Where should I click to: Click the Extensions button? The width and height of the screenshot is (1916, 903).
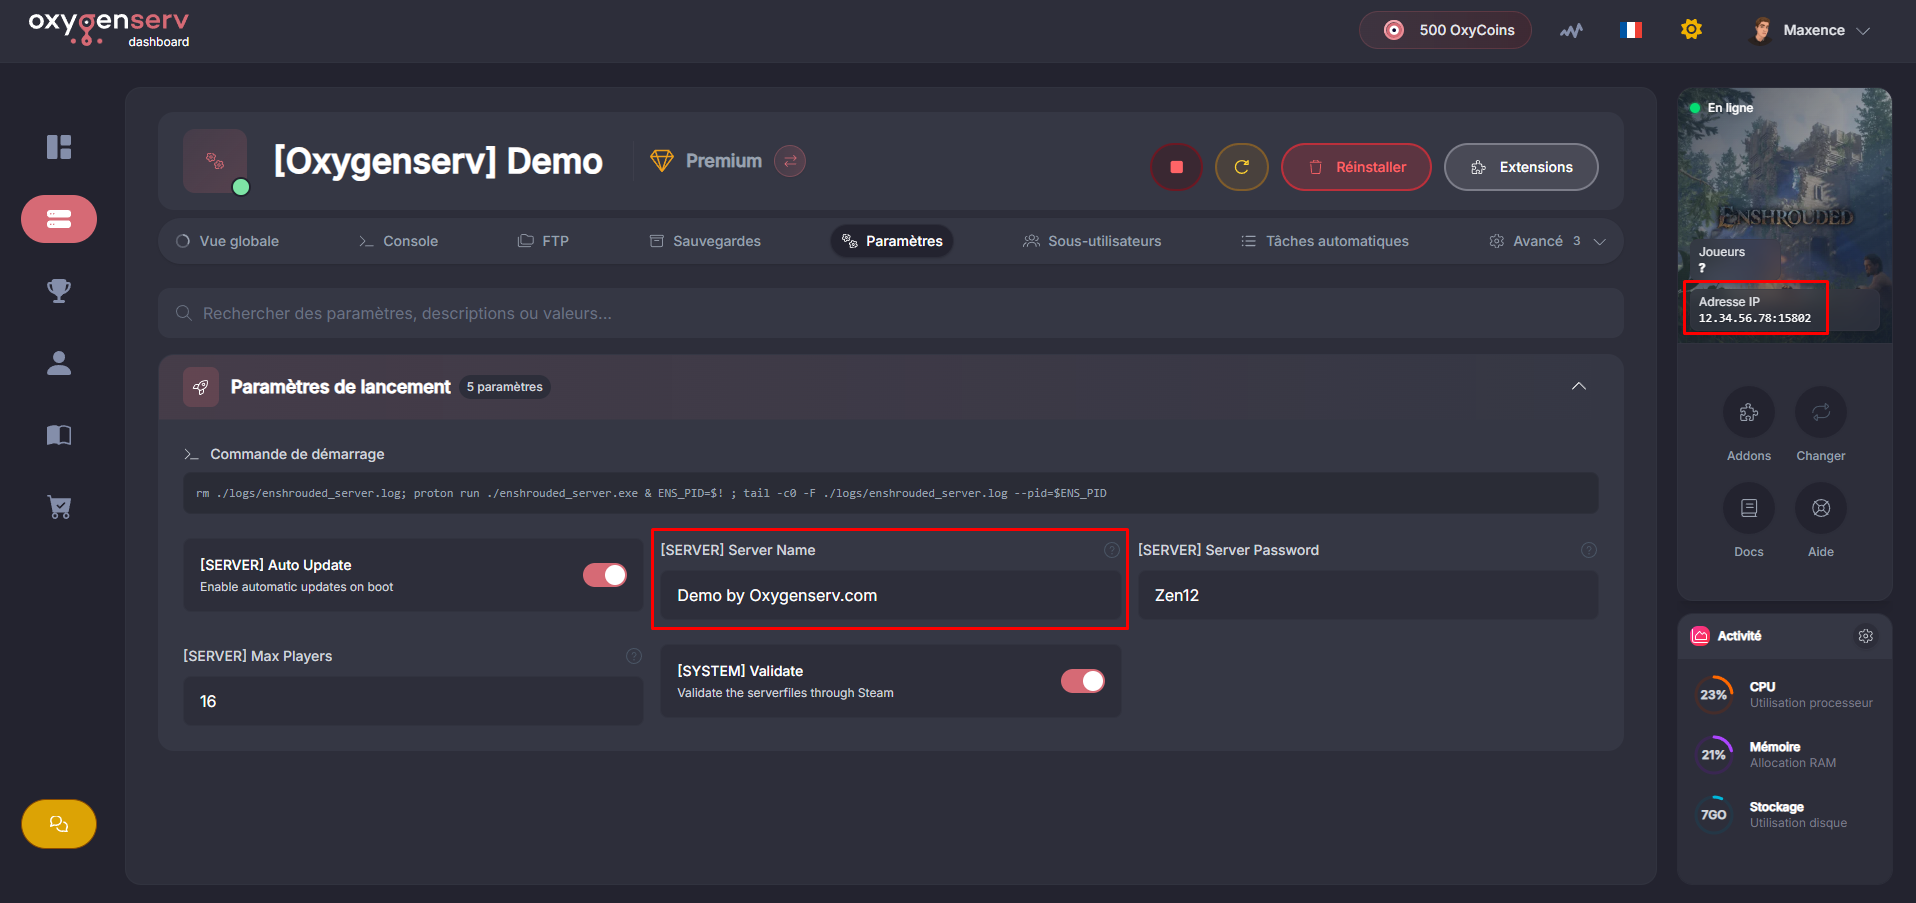(1521, 167)
